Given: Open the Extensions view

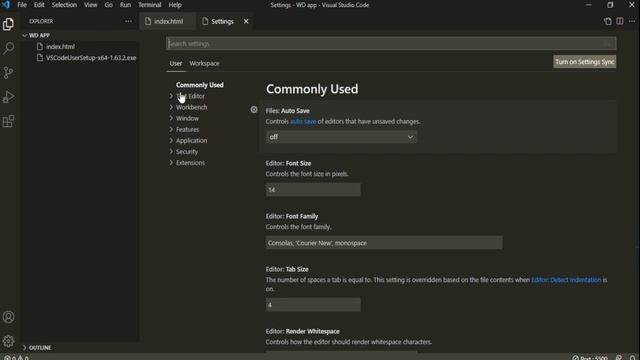Looking at the screenshot, I should click(9, 121).
